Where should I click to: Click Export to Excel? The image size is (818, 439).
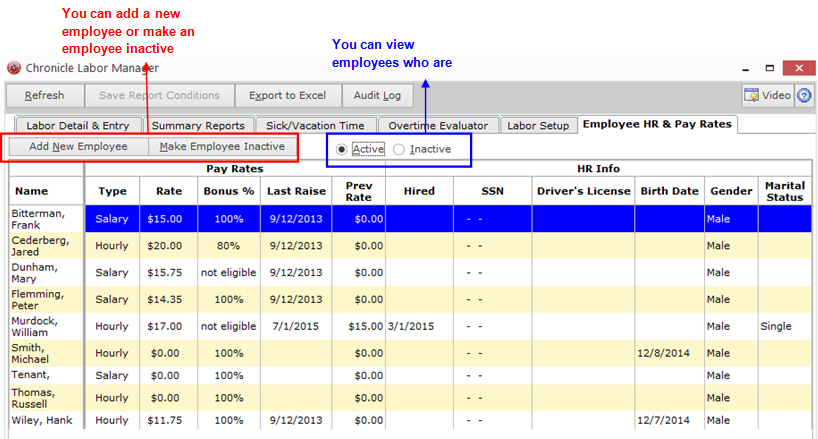pos(287,95)
